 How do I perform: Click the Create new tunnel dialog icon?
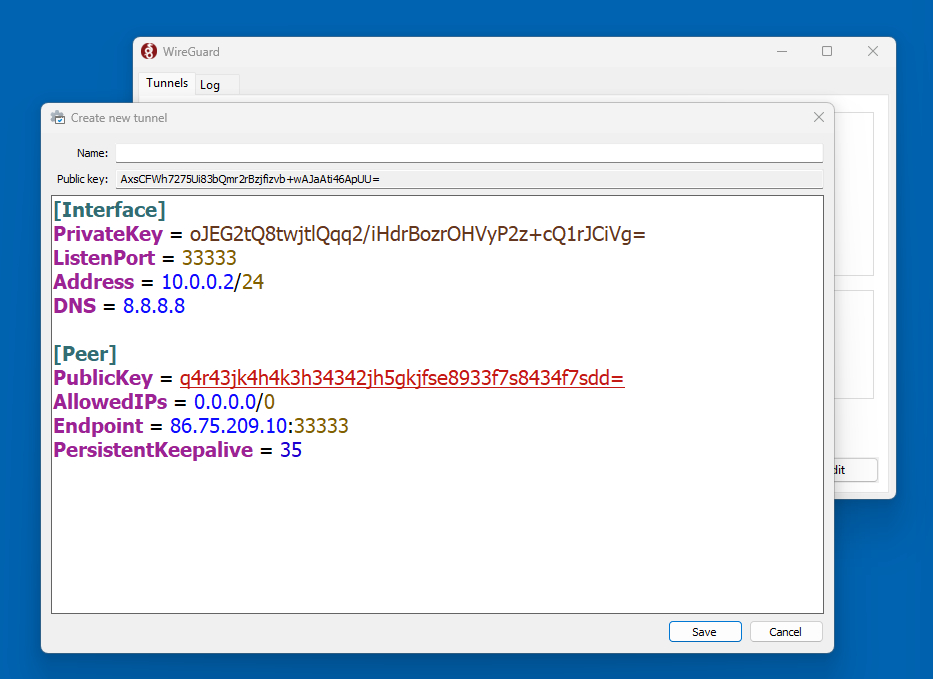(58, 118)
